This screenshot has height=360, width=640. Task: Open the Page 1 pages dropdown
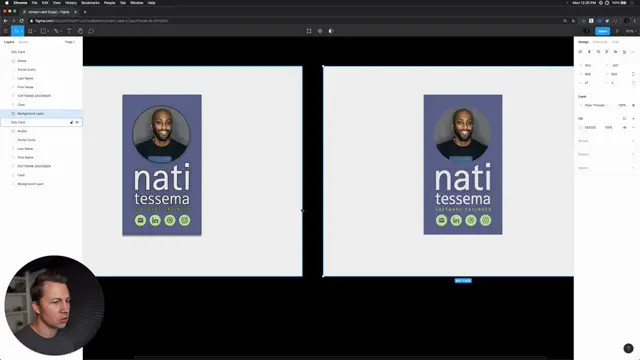tap(70, 42)
